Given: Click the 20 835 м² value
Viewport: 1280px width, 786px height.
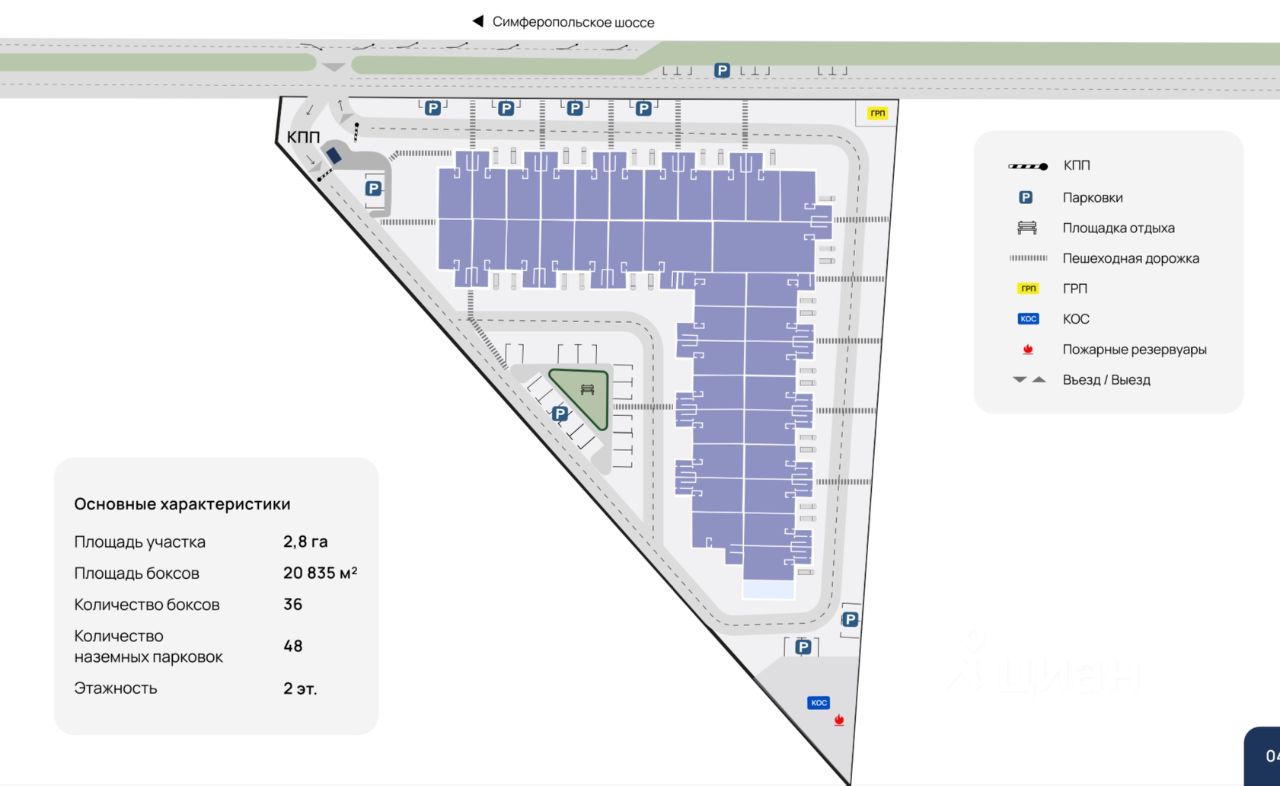Looking at the screenshot, I should click(x=320, y=573).
